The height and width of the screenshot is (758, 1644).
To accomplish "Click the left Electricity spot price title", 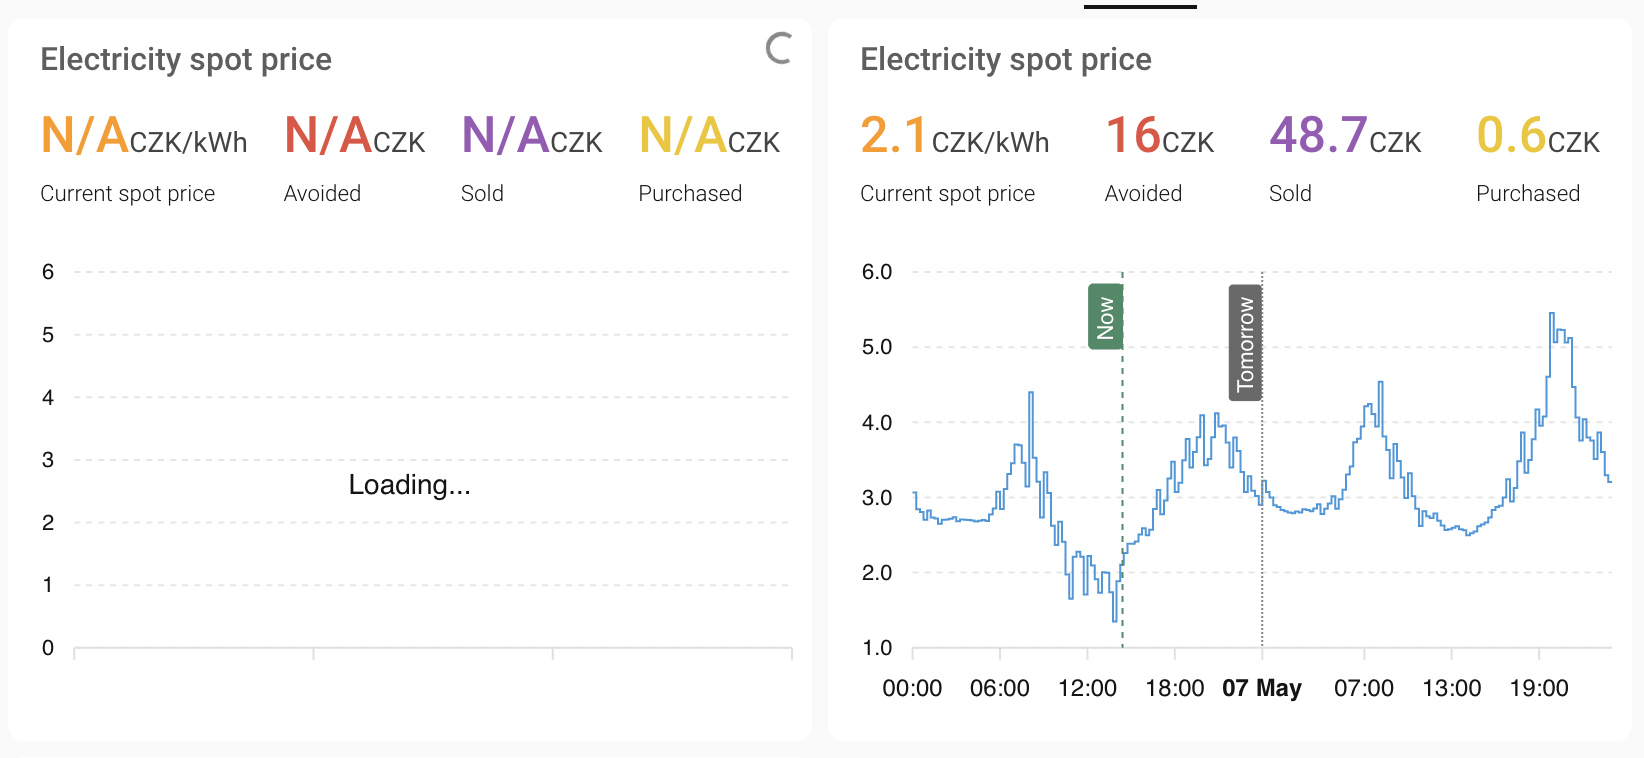I will pyautogui.click(x=186, y=60).
